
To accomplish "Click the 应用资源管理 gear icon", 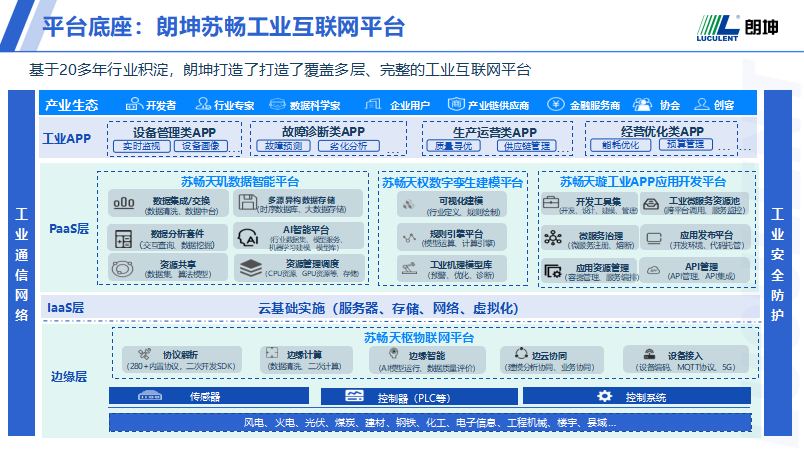I will click(x=553, y=271).
